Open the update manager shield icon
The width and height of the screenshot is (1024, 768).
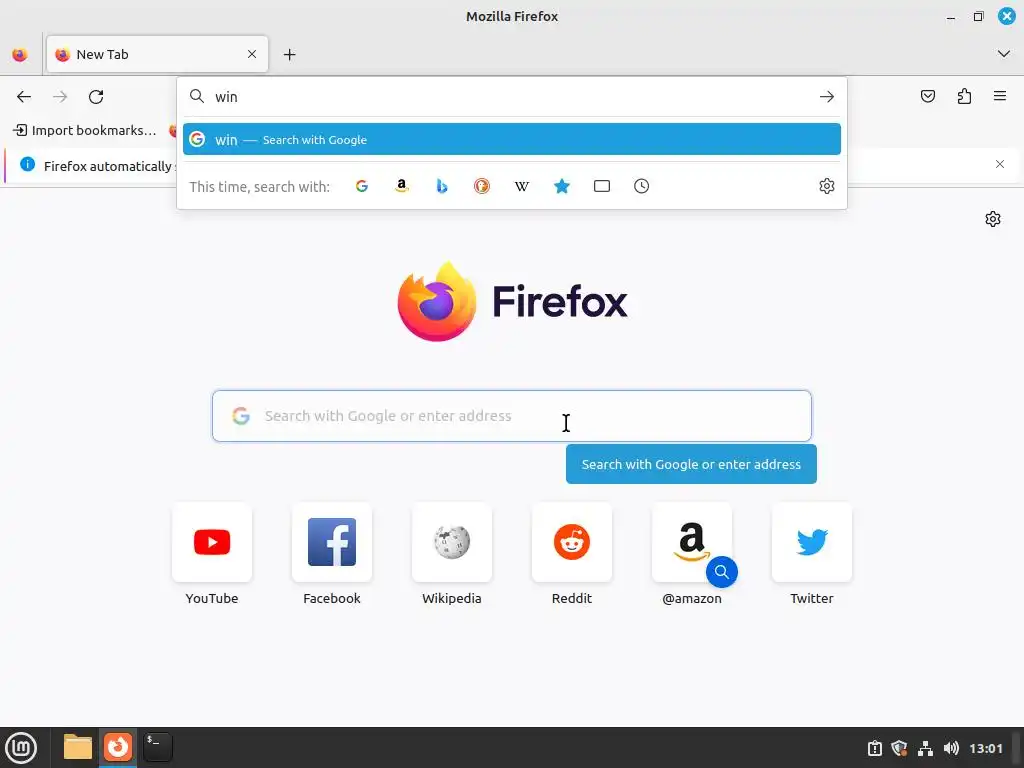pyautogui.click(x=899, y=748)
